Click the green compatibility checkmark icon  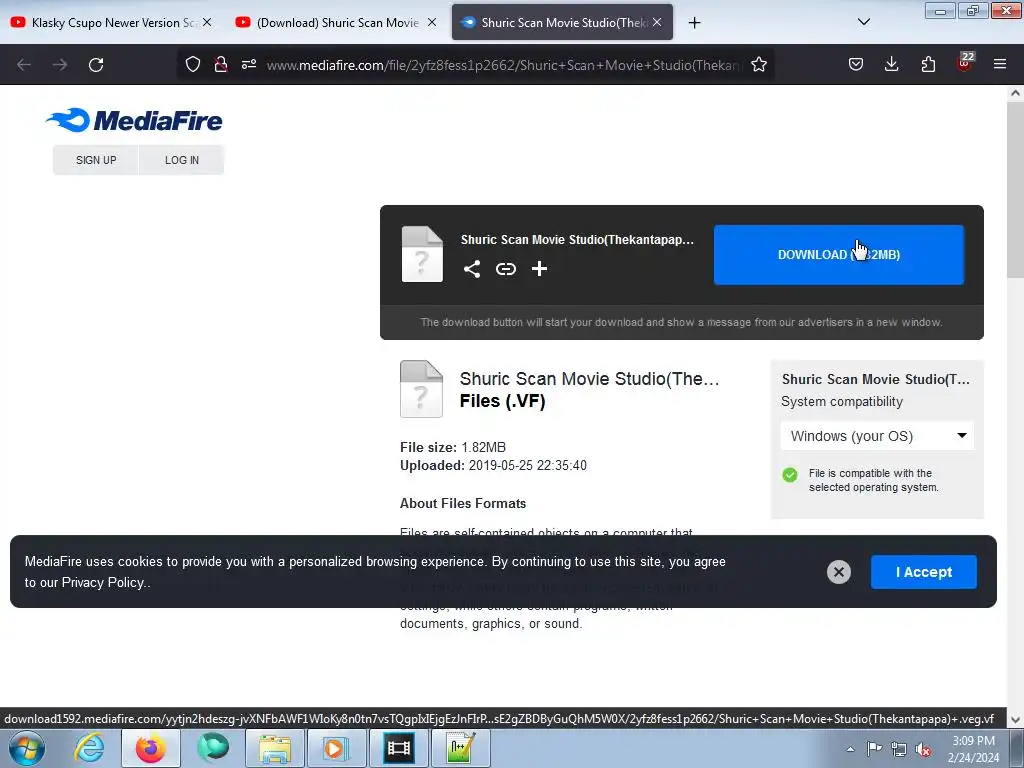point(790,475)
